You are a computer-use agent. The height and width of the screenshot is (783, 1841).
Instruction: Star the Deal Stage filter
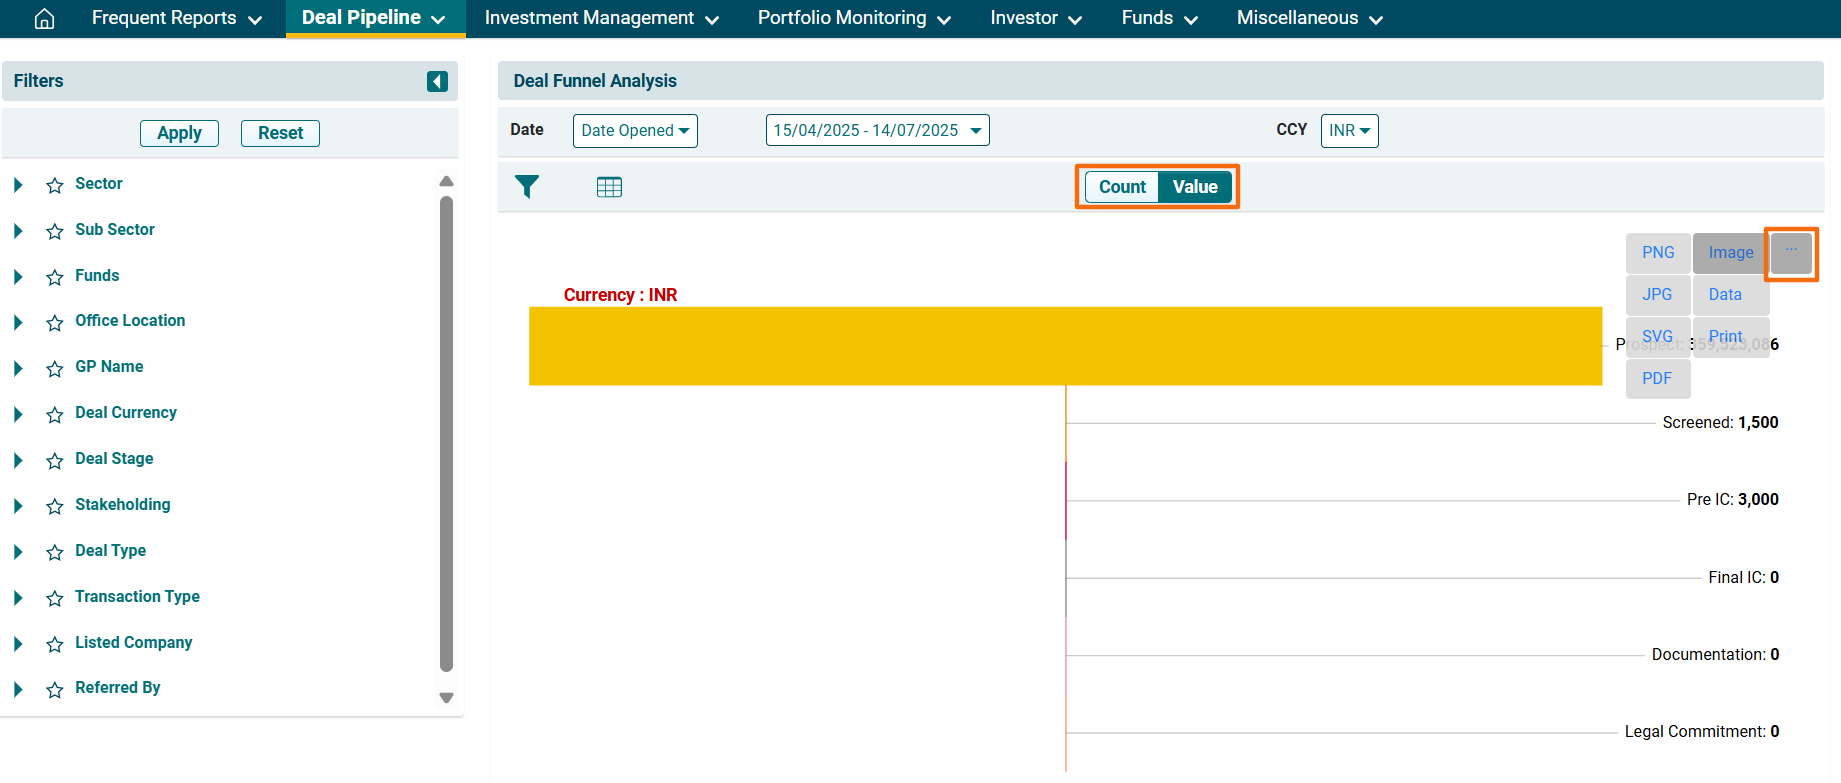(x=55, y=460)
